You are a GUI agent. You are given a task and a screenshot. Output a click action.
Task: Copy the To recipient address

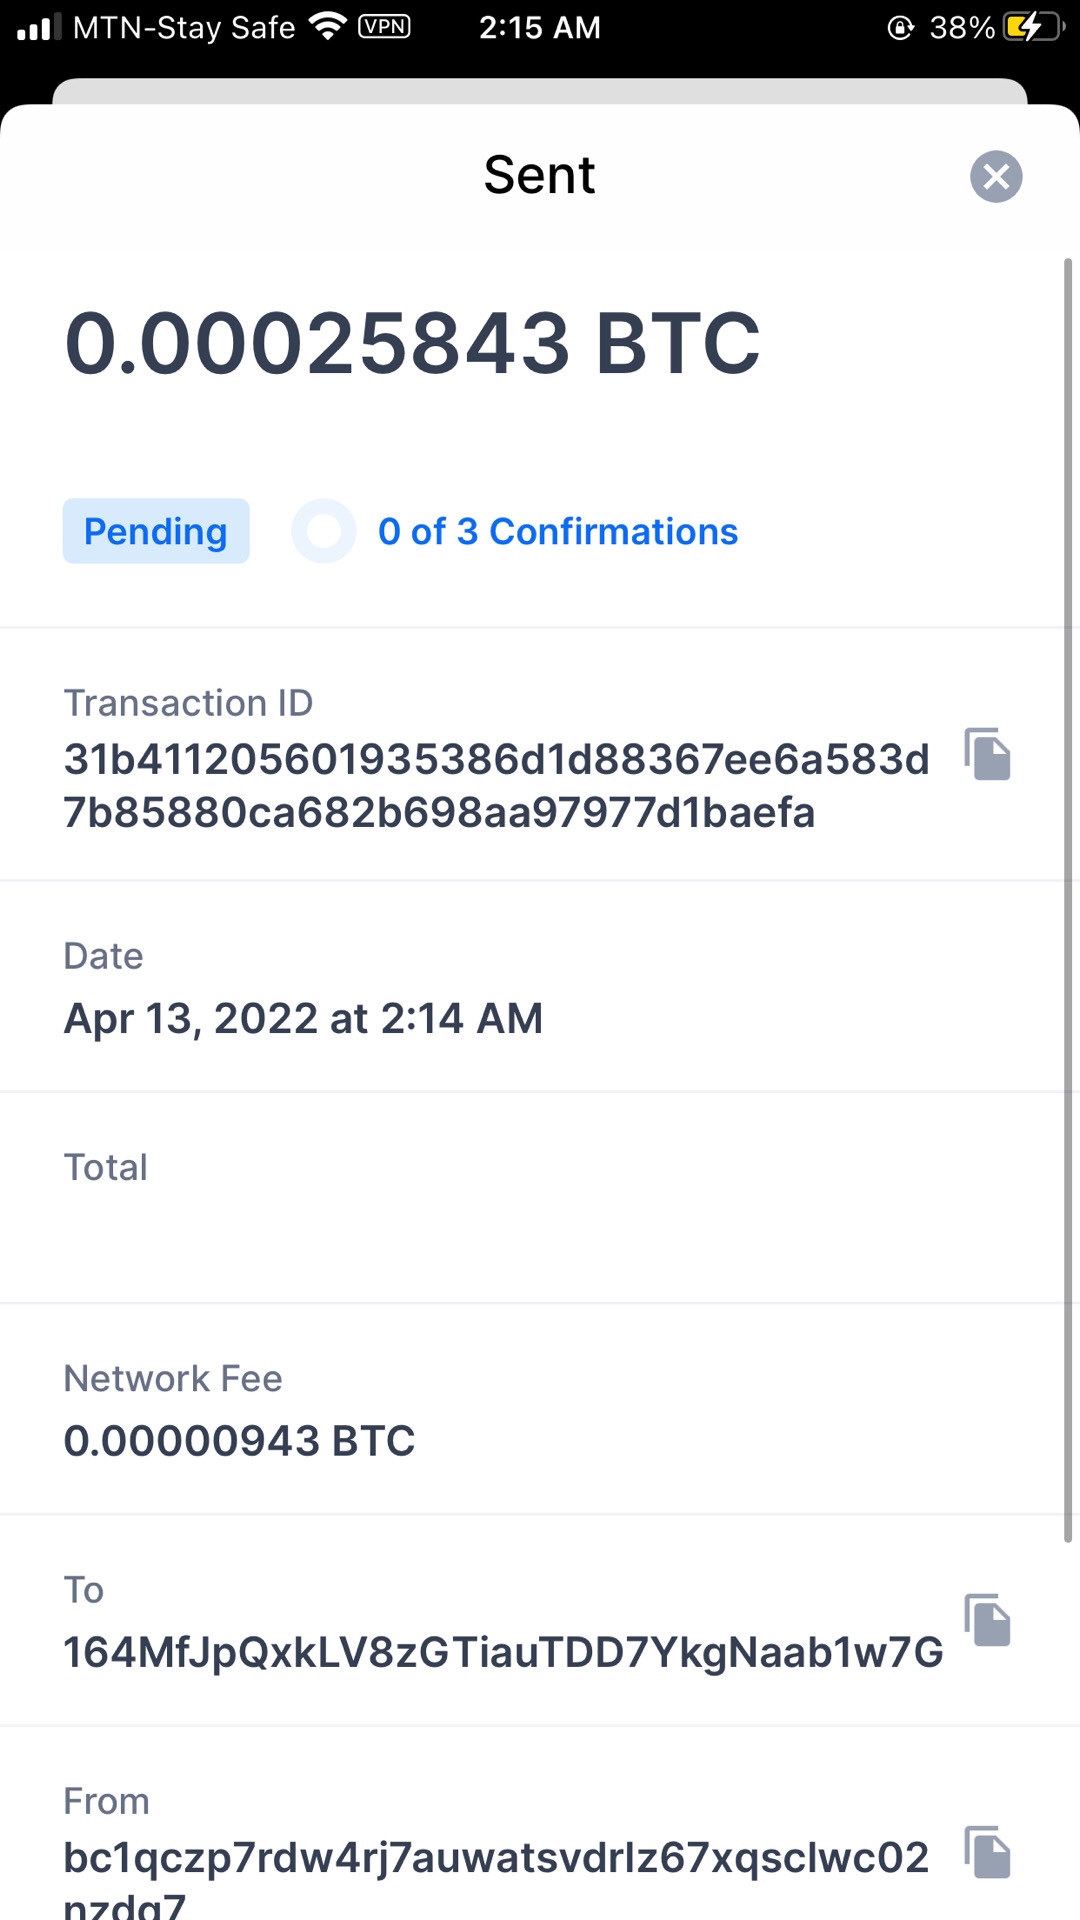click(x=988, y=1620)
